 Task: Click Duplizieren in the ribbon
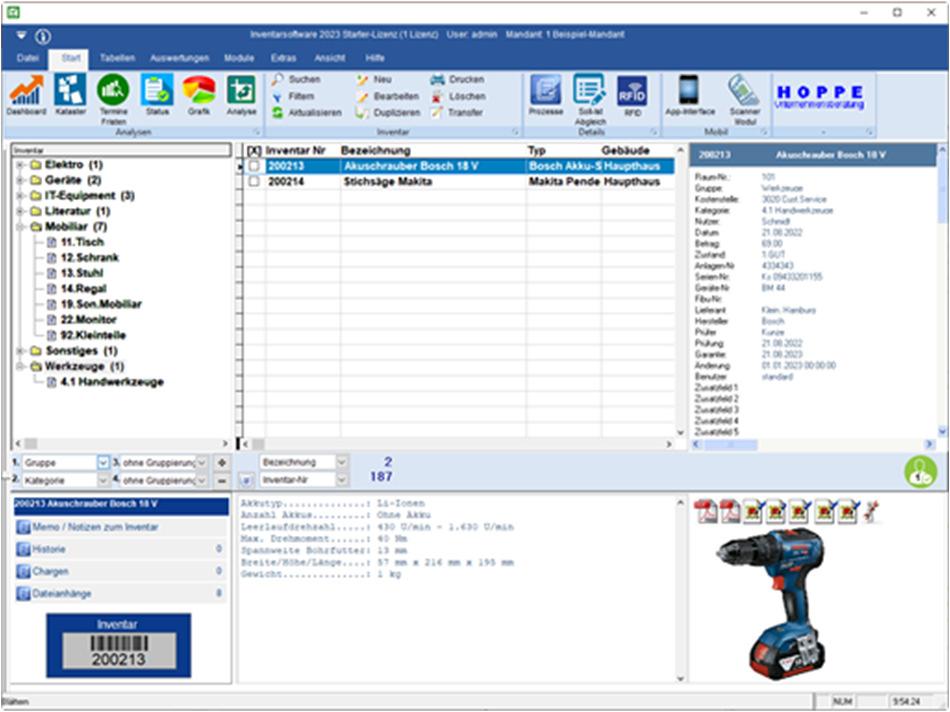click(x=388, y=113)
